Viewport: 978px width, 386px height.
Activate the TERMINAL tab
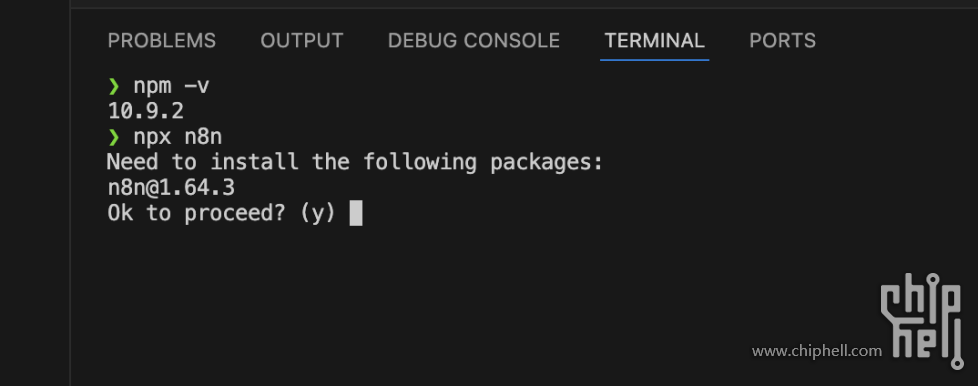[x=654, y=41]
